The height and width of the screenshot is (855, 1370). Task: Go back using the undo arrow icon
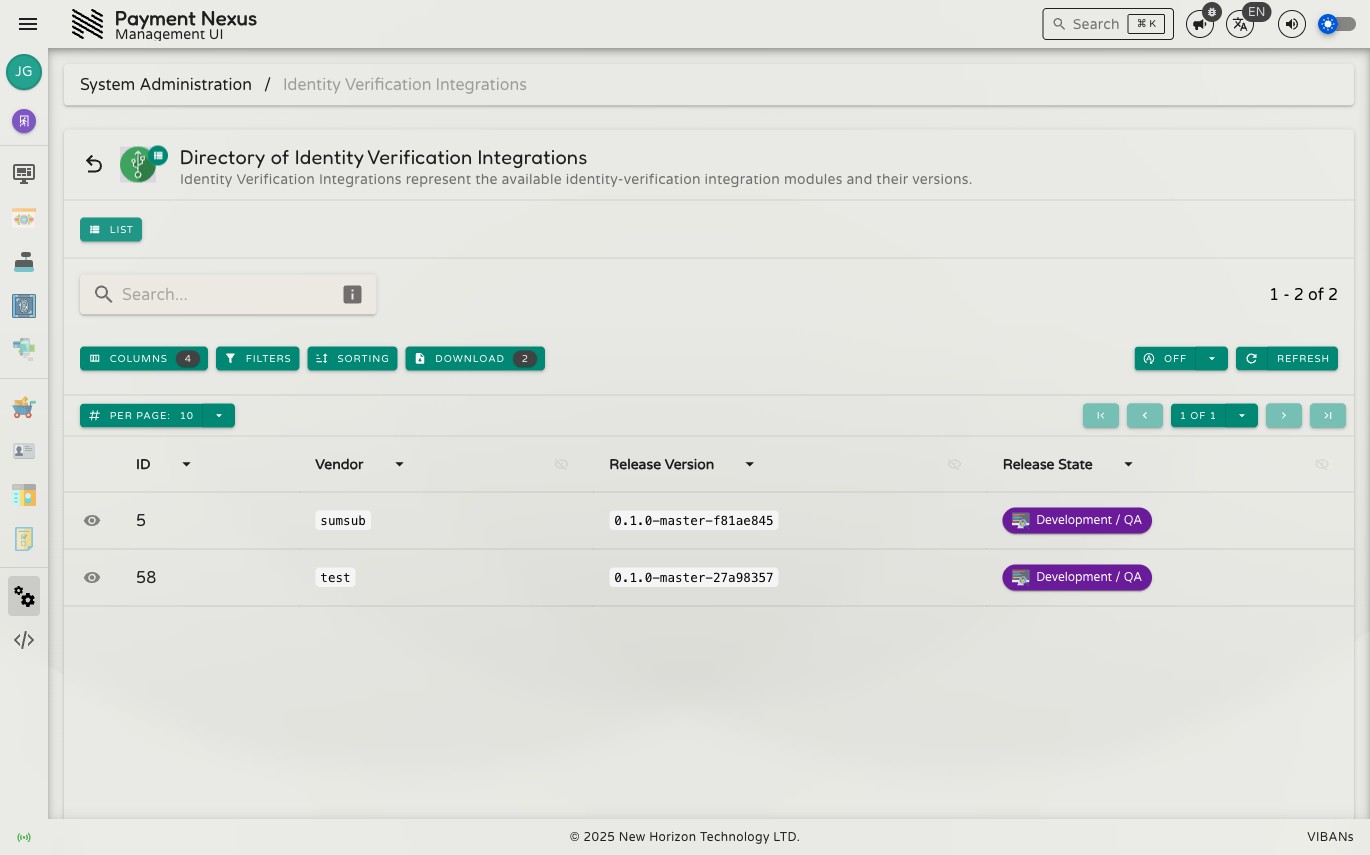pyautogui.click(x=94, y=164)
